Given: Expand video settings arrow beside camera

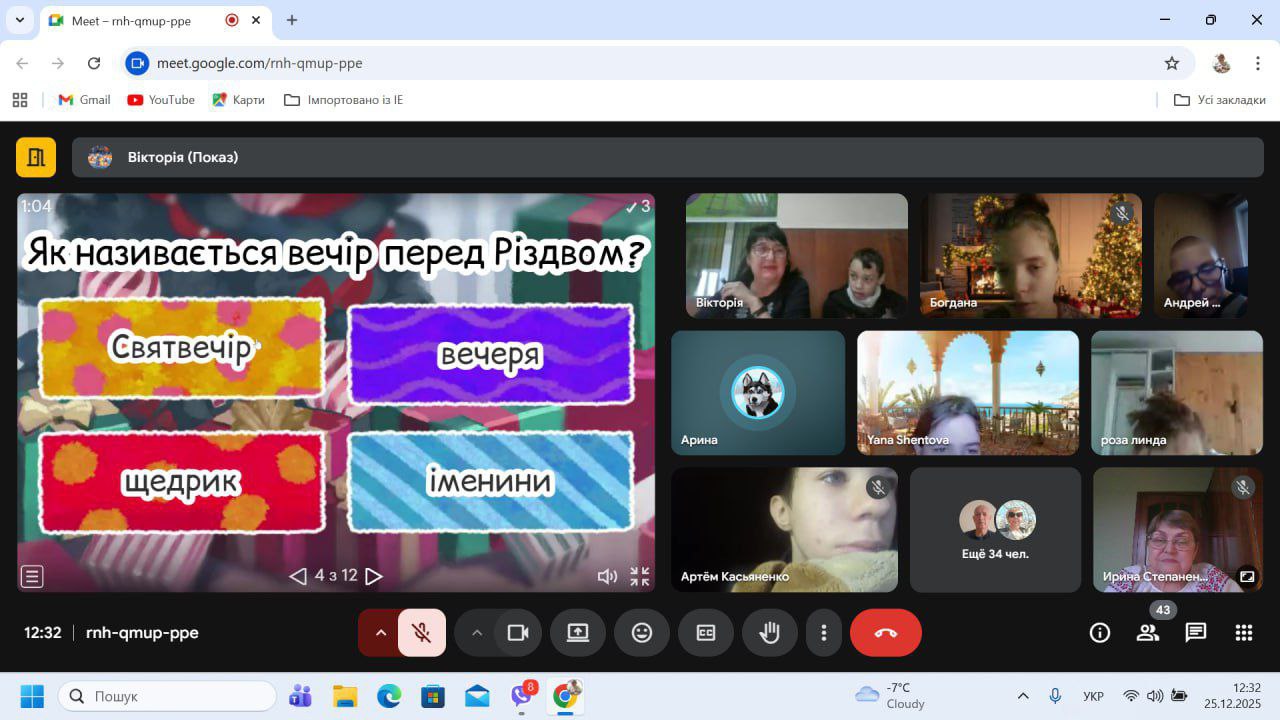Looking at the screenshot, I should (477, 633).
